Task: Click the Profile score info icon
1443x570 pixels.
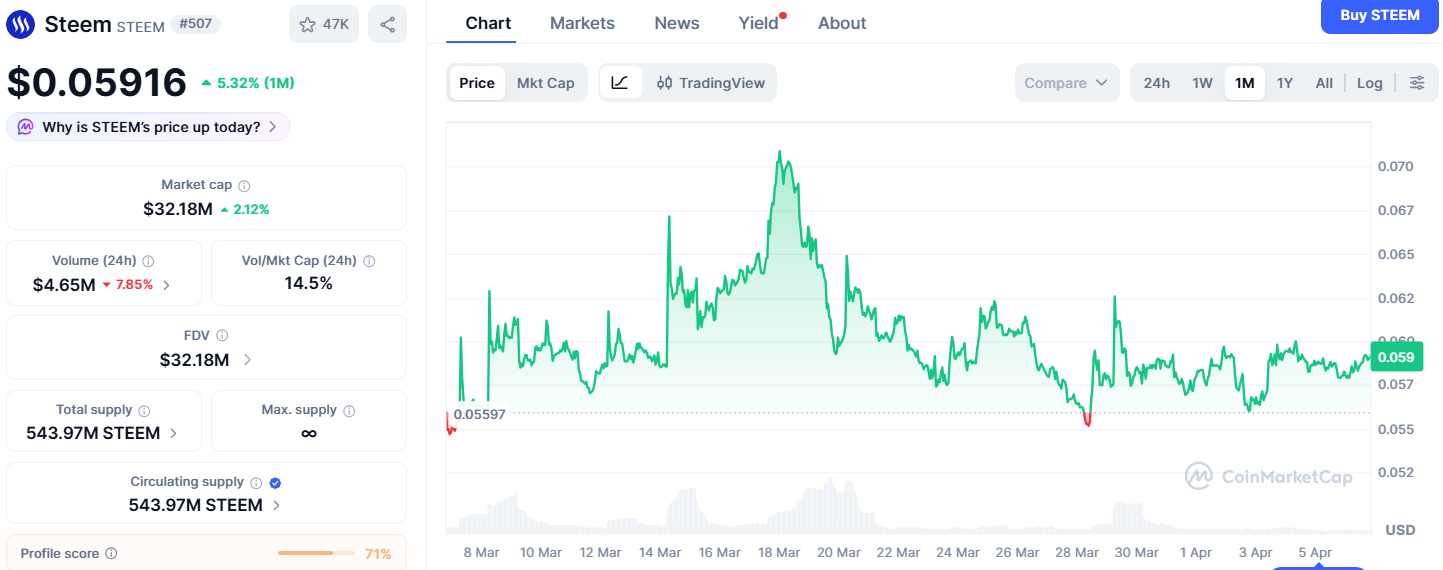Action: tap(111, 553)
